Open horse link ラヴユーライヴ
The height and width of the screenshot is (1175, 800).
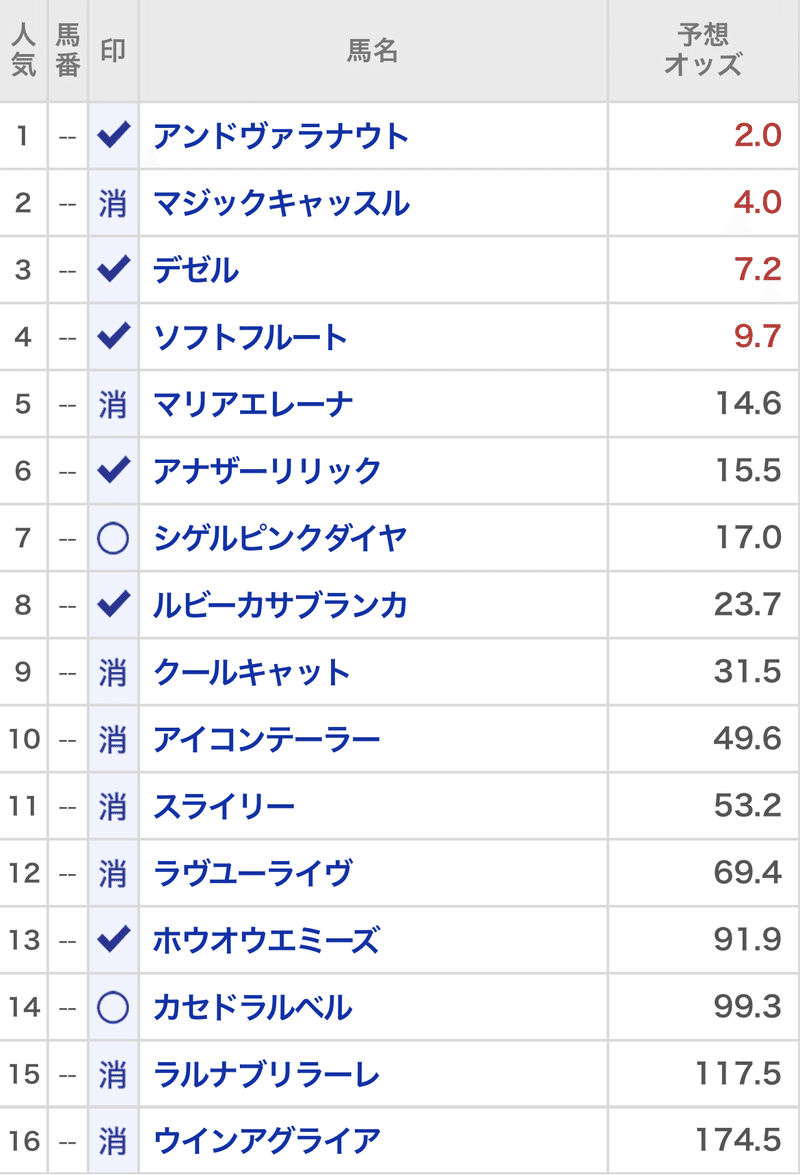click(x=252, y=873)
